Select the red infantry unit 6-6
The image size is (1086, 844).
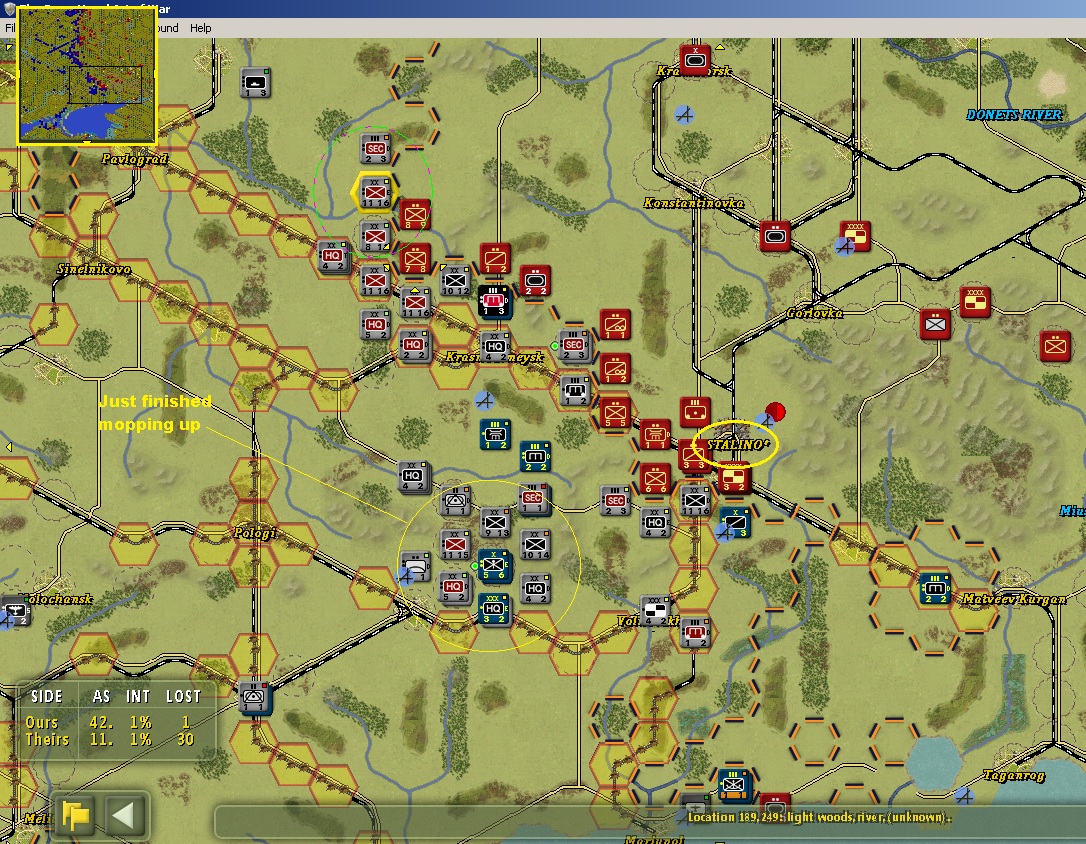pyautogui.click(x=655, y=478)
